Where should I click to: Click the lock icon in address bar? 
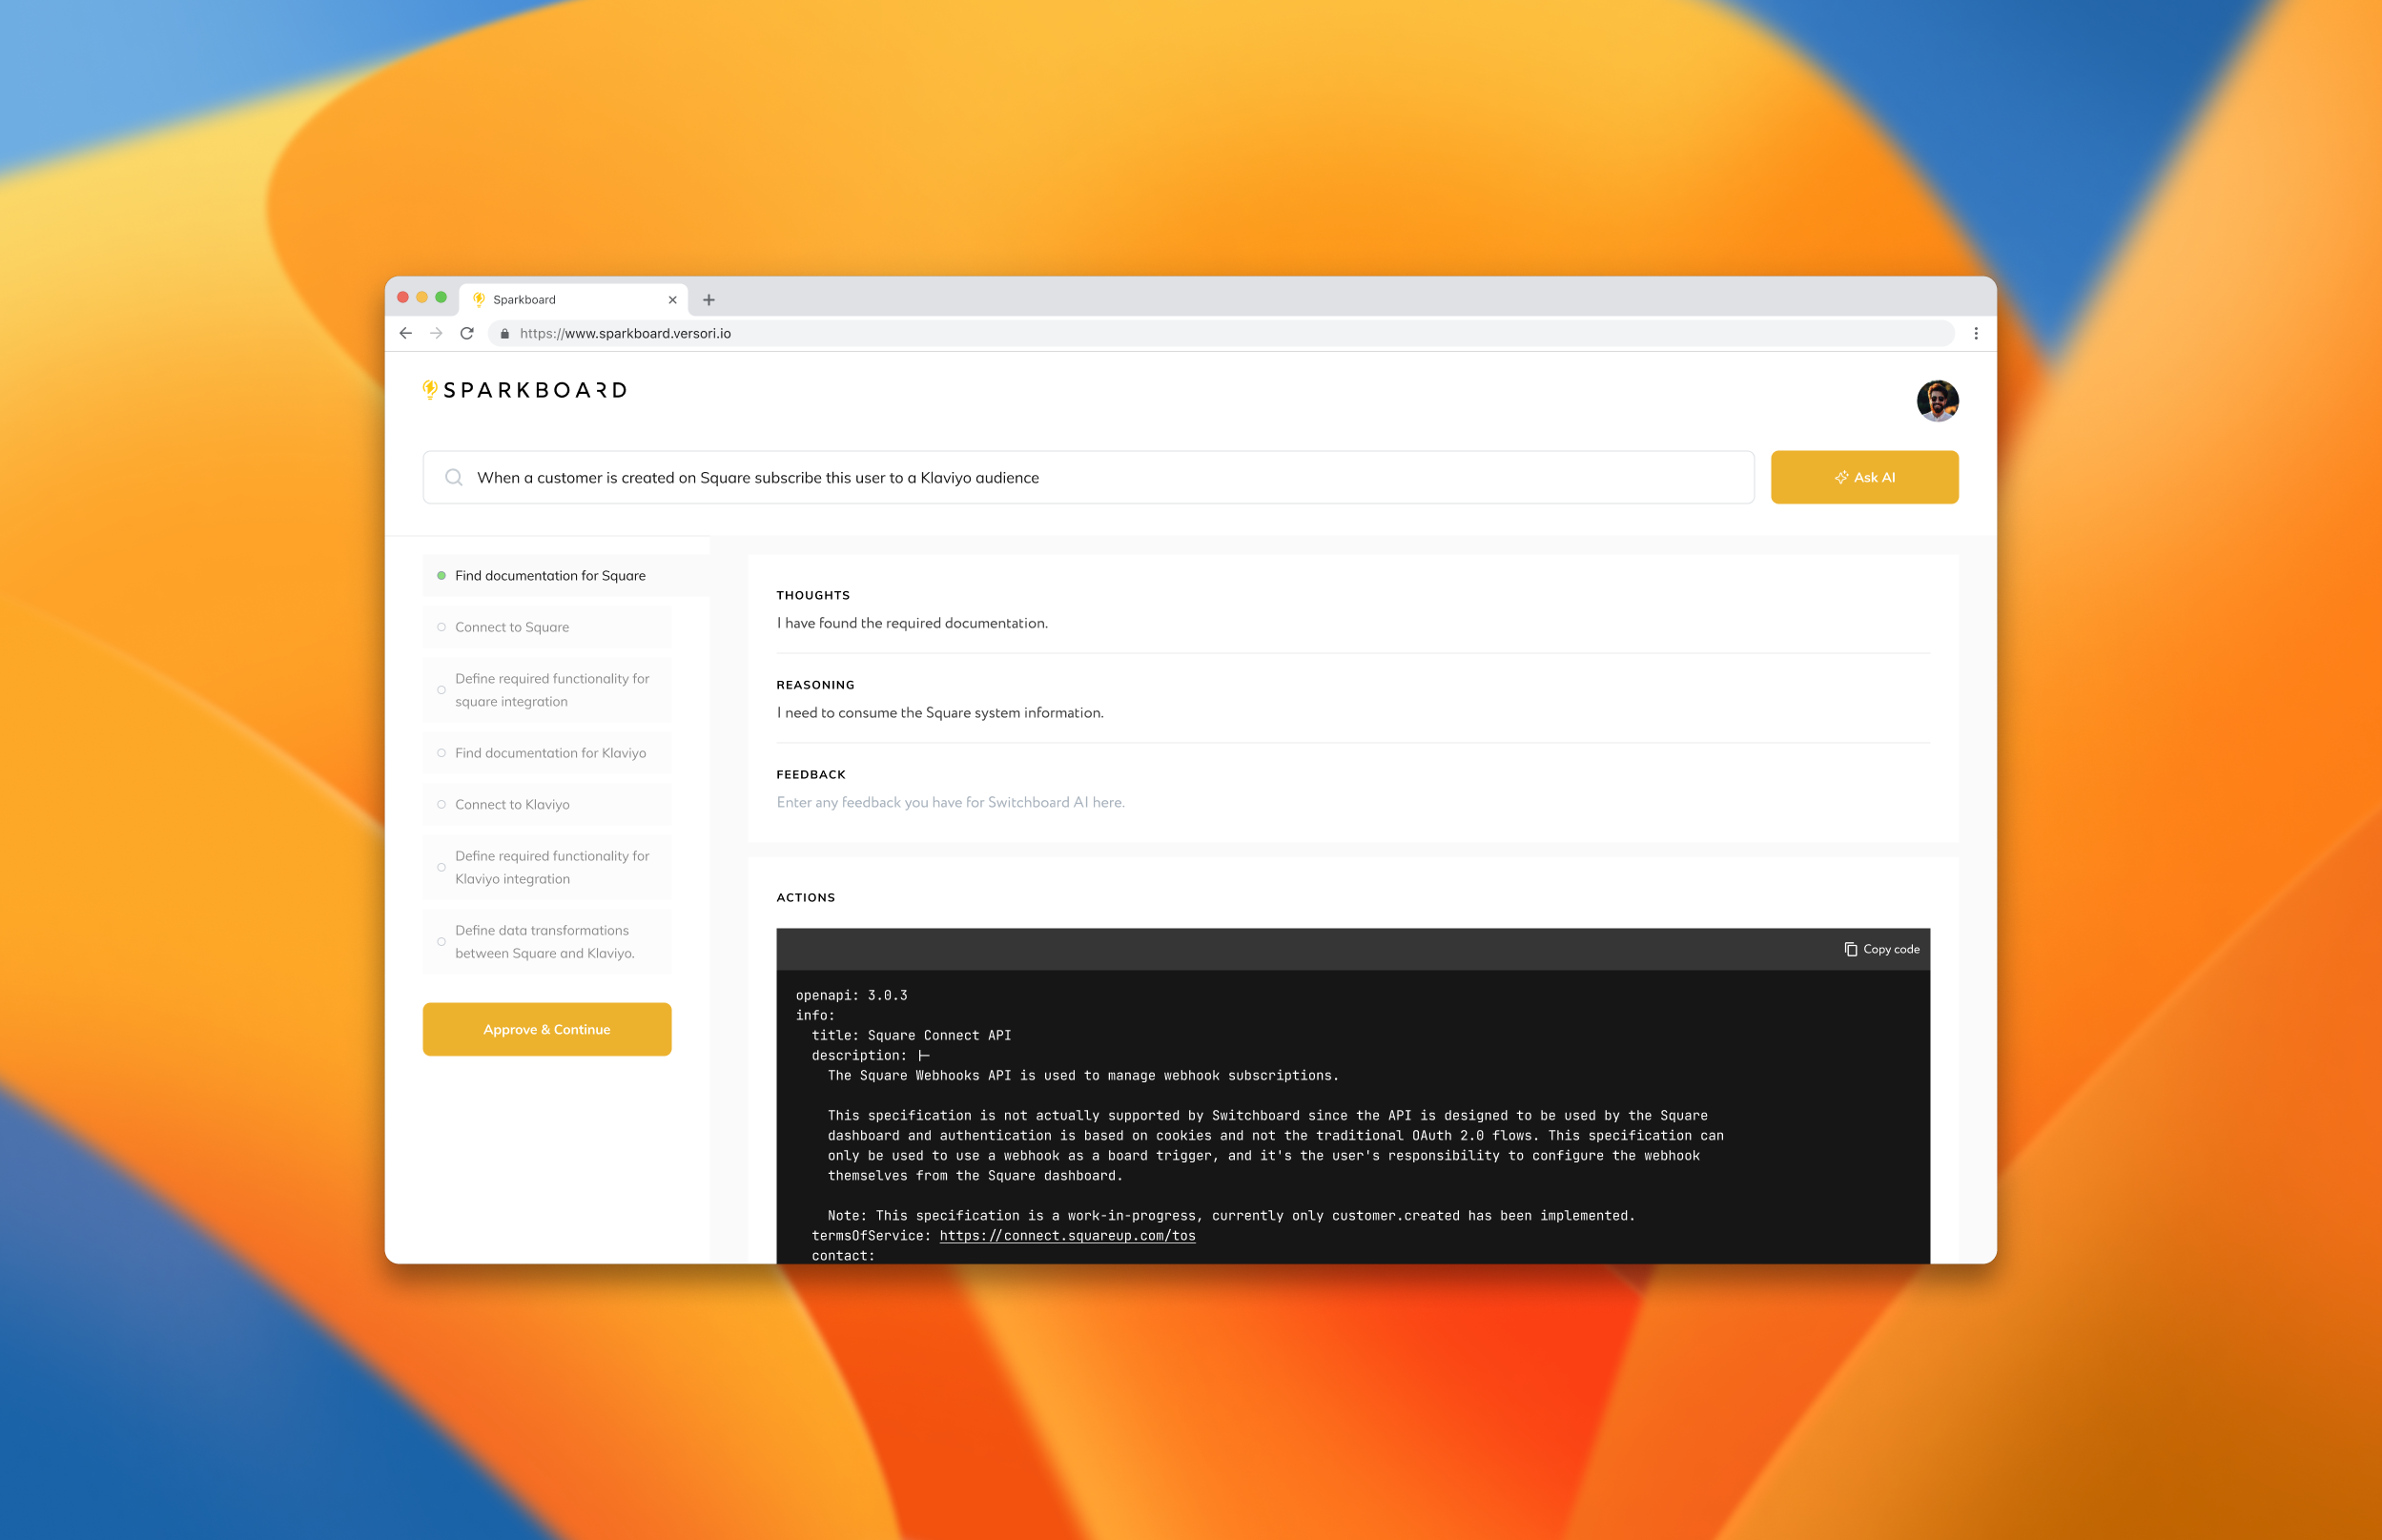[x=504, y=334]
